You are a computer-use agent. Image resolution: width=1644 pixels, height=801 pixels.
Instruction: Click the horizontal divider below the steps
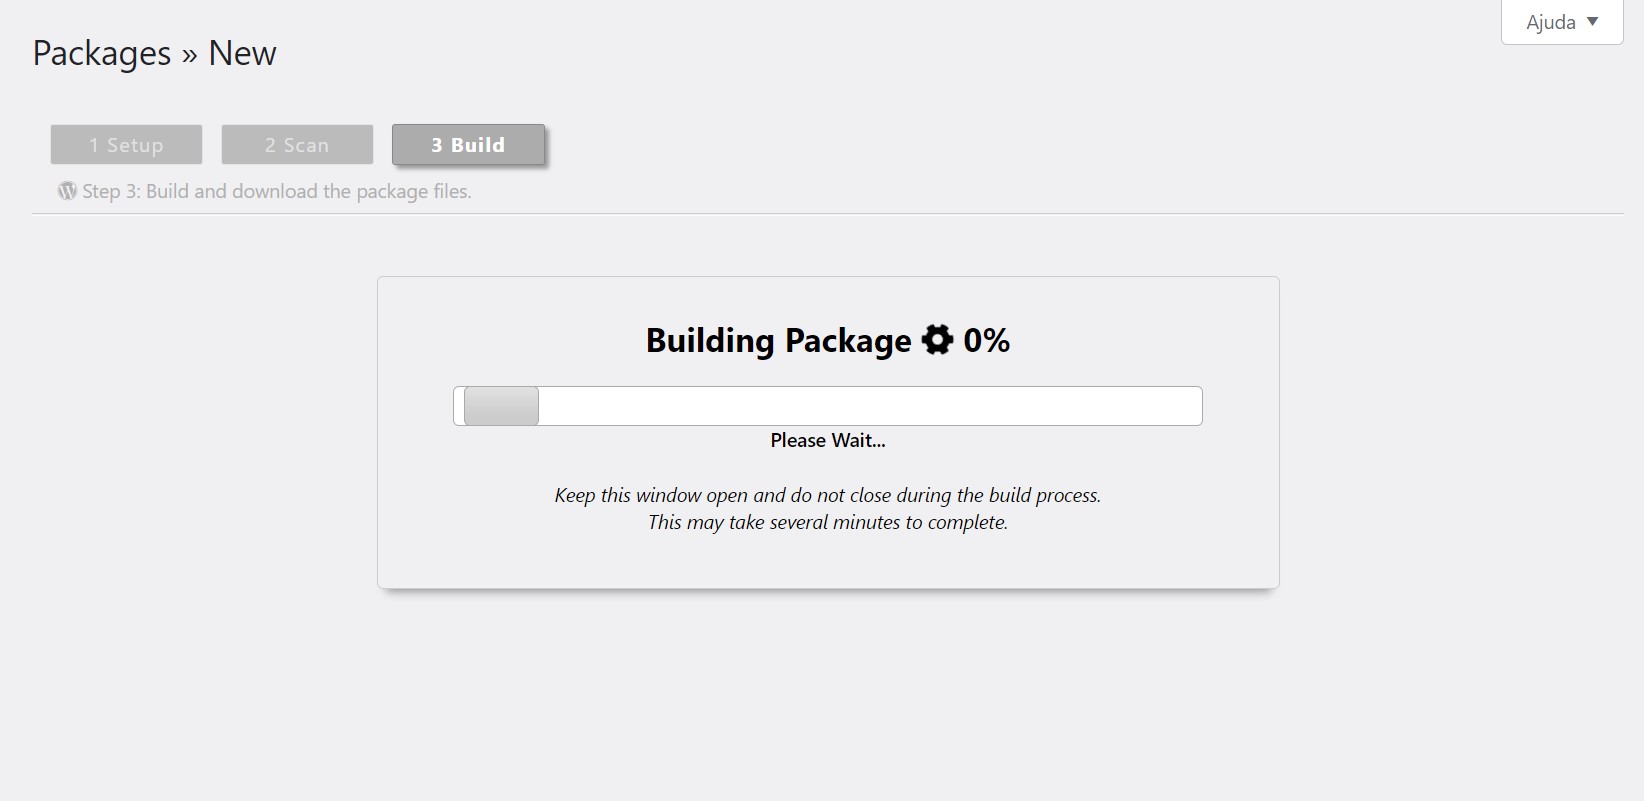click(x=827, y=214)
